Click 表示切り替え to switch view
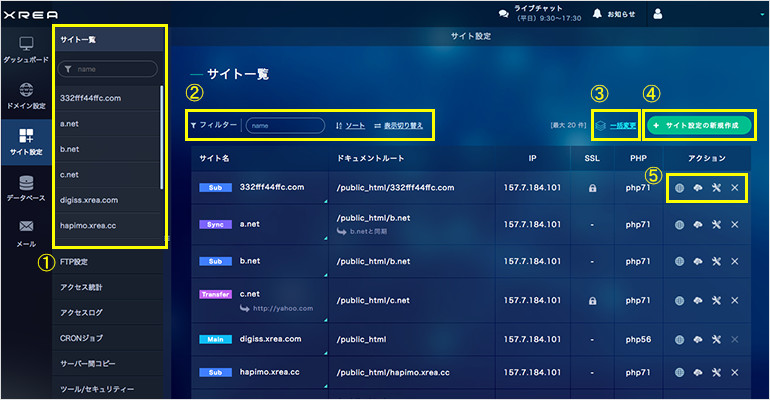The image size is (770, 400). (x=397, y=126)
